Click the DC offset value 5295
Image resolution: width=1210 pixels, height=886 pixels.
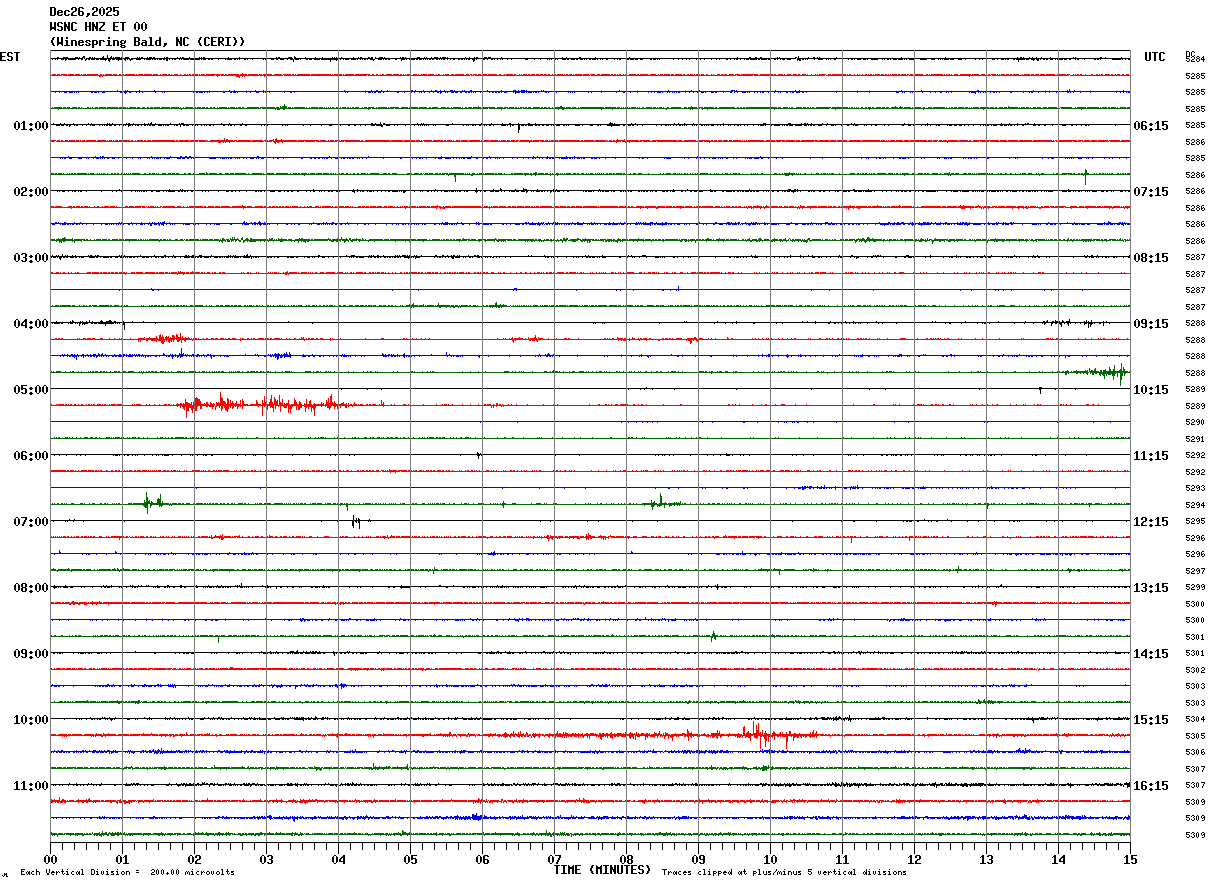tap(1195, 522)
